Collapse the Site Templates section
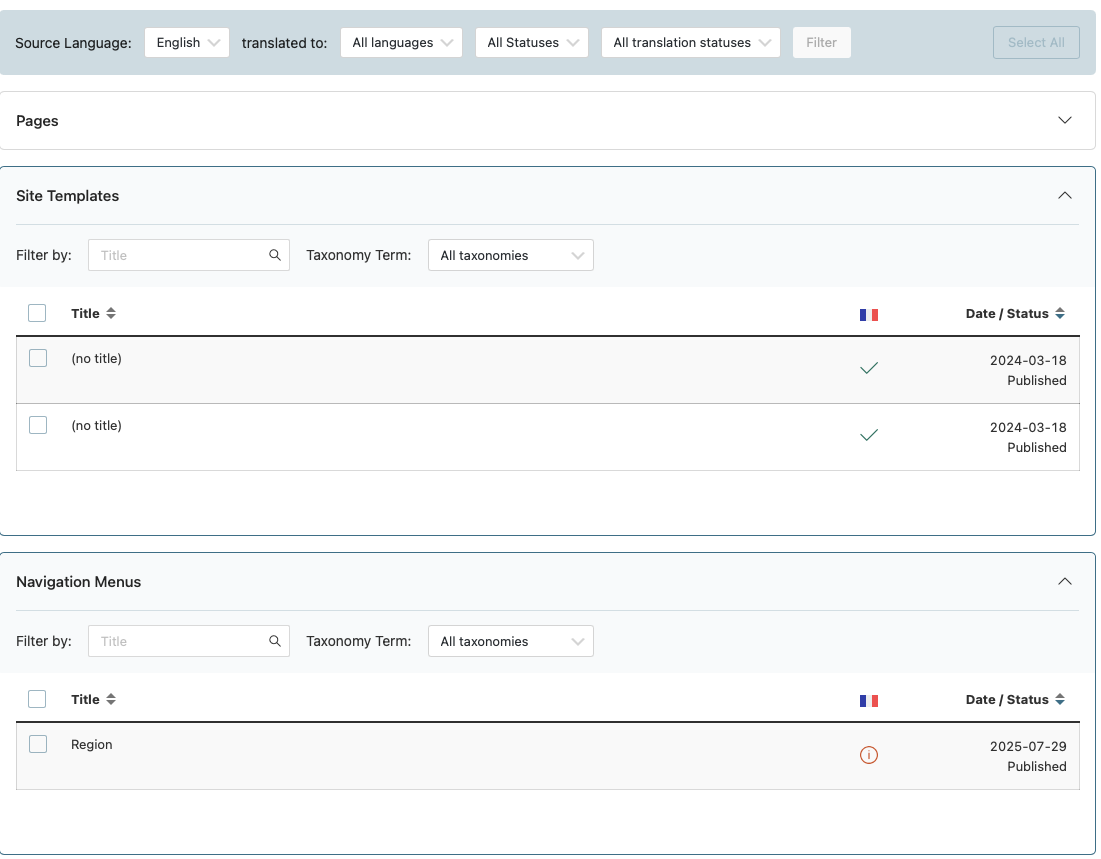This screenshot has width=1101, height=859. (x=1065, y=195)
